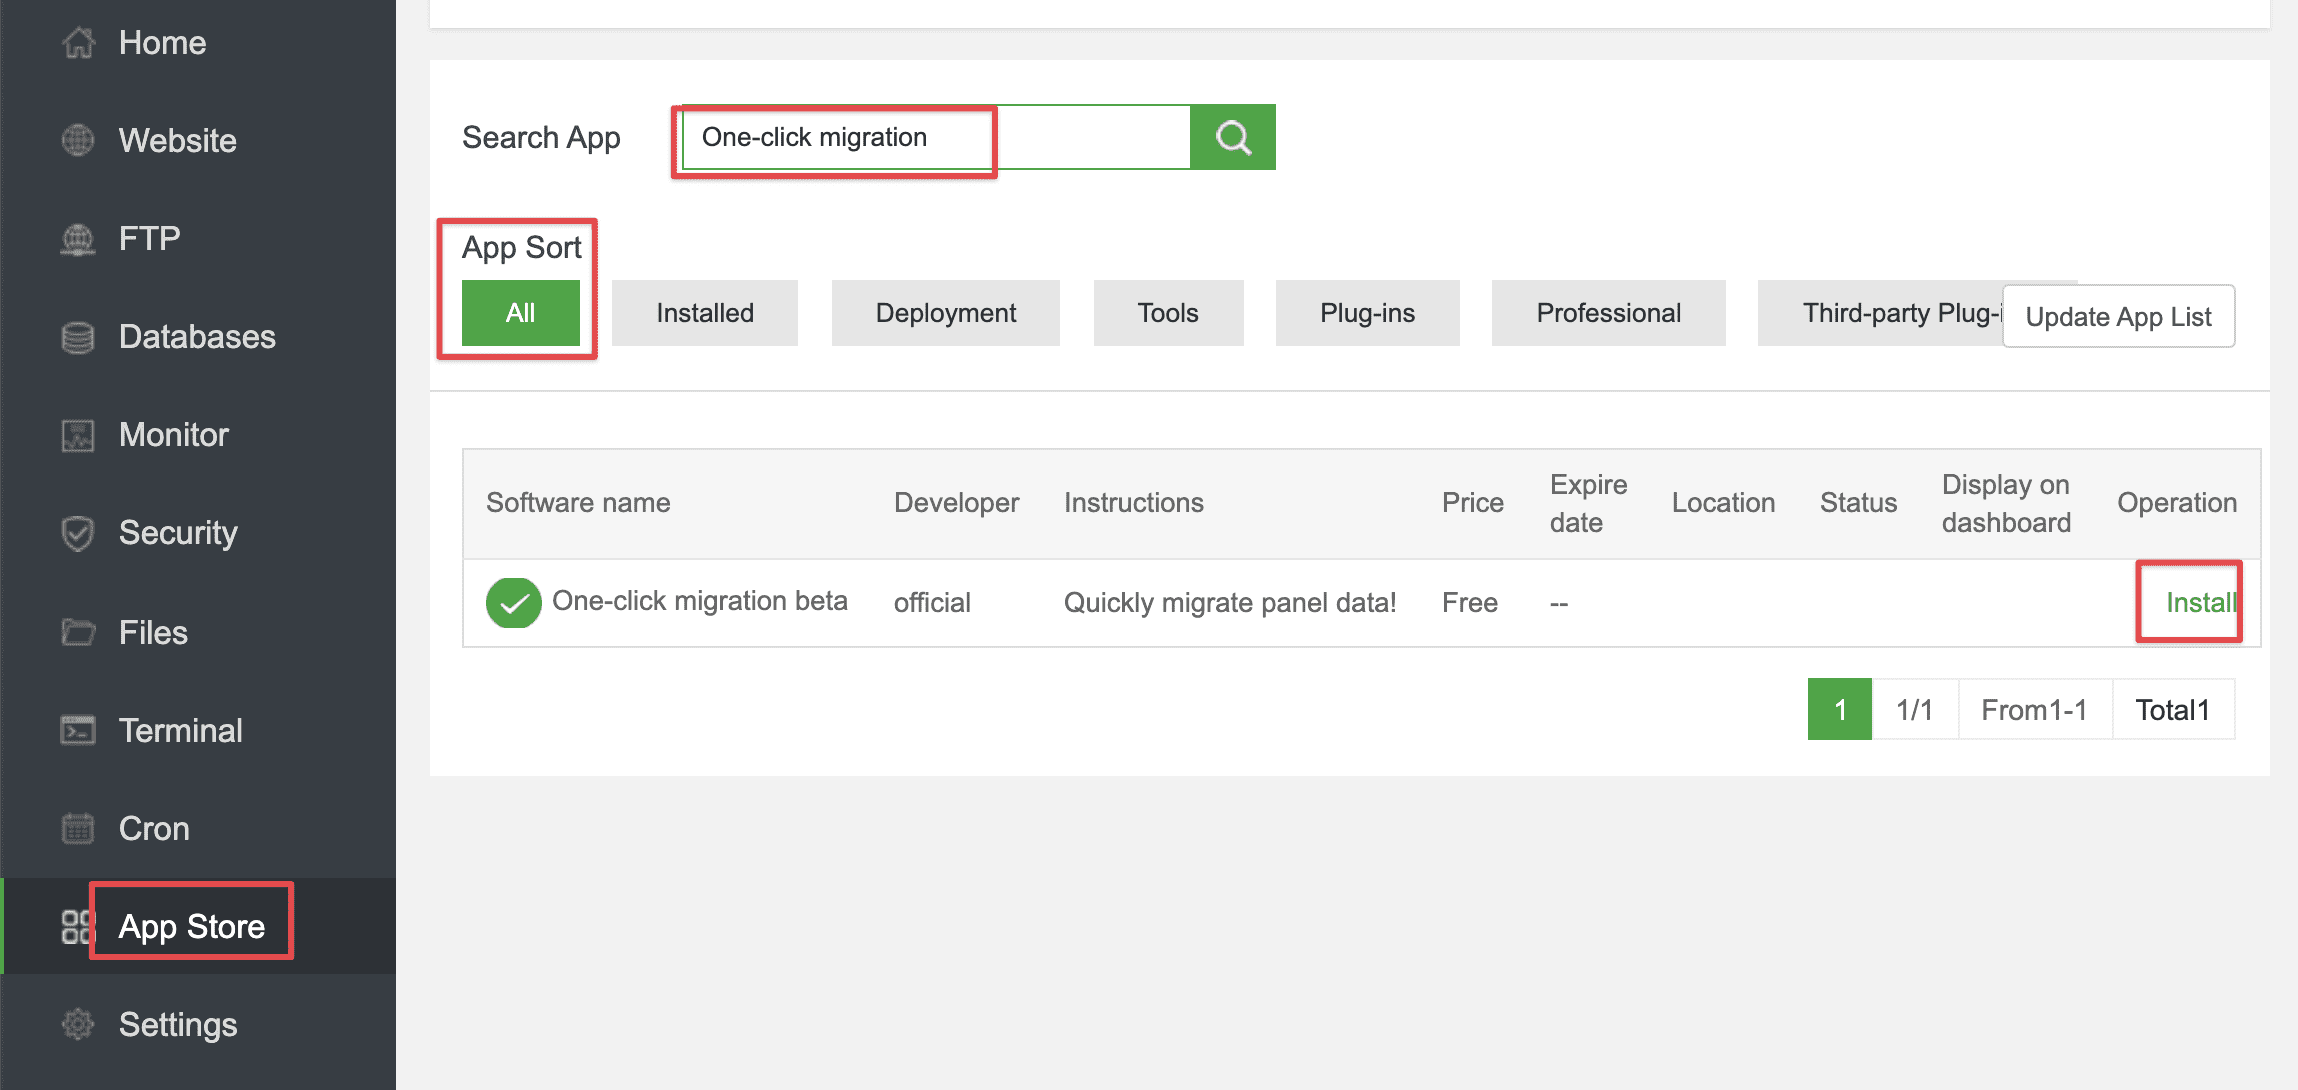Open the Security section
This screenshot has width=2298, height=1090.
pos(177,532)
